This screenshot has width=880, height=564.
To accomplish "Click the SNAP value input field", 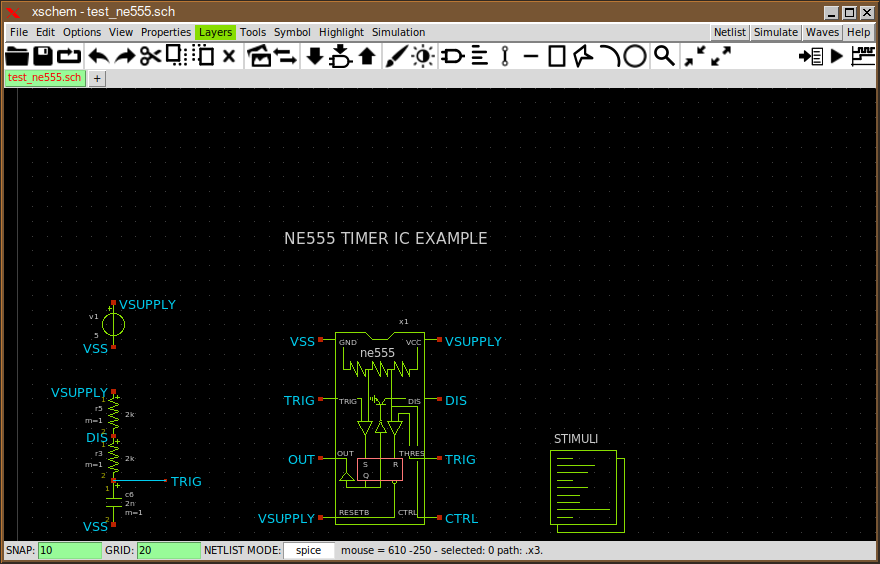I will pyautogui.click(x=69, y=551).
